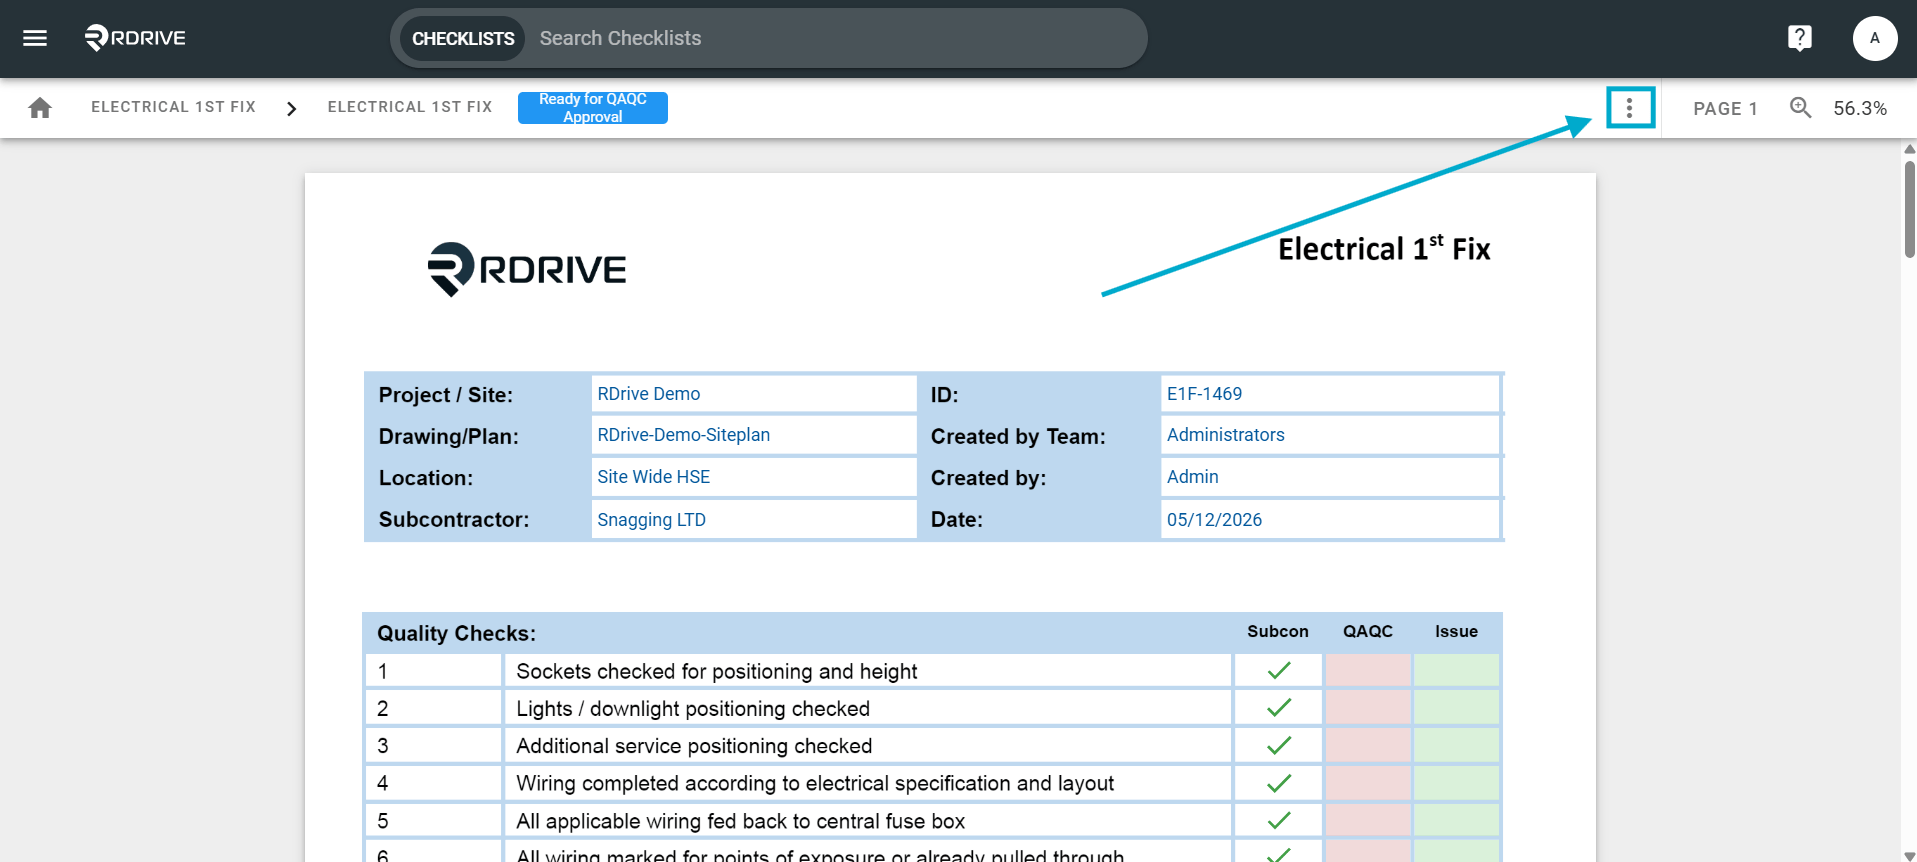Toggle Subcon check for Lights downlight row
Viewport: 1917px width, 862px height.
coord(1278,708)
